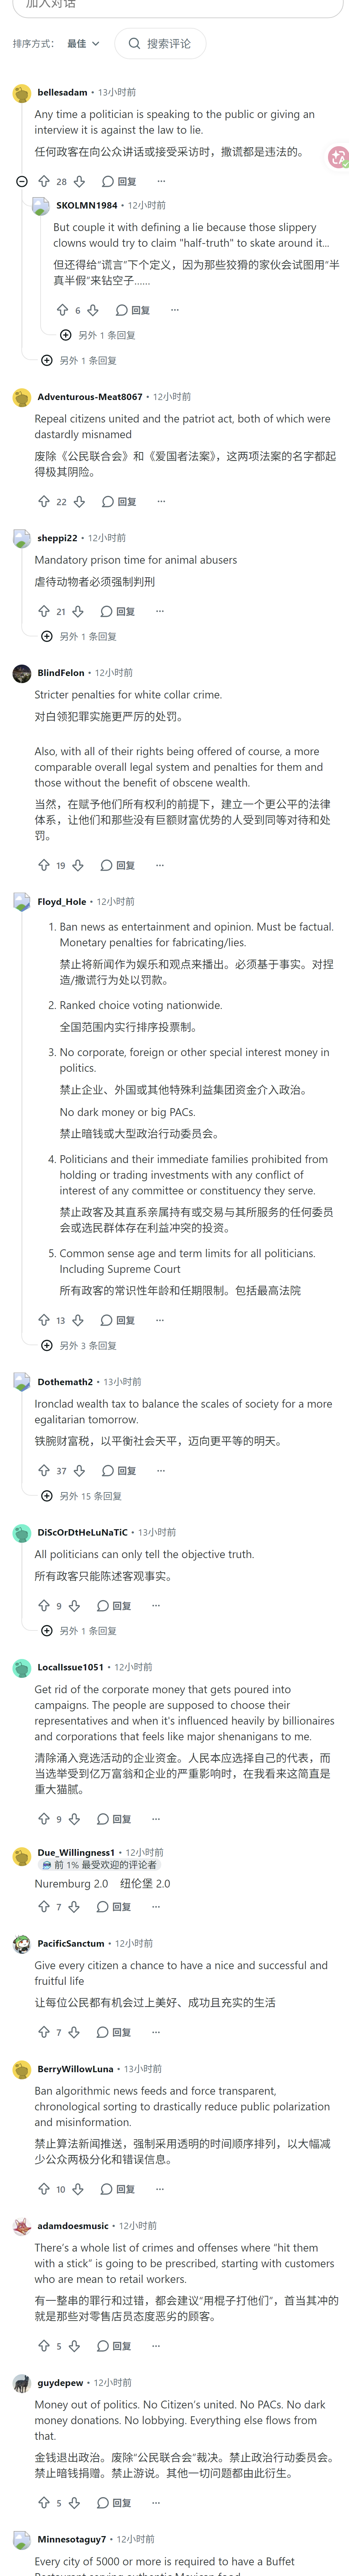Collapse bellesadam's comment thread
This screenshot has height=2576, width=349.
22,181
